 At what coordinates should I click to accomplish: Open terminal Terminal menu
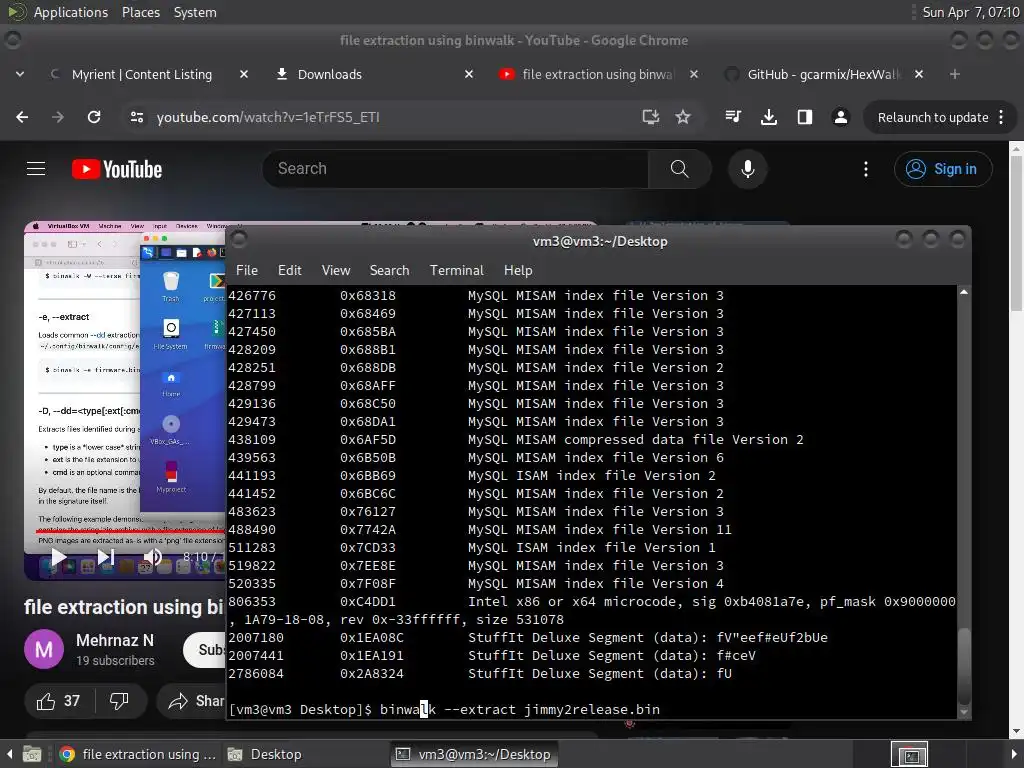point(456,270)
